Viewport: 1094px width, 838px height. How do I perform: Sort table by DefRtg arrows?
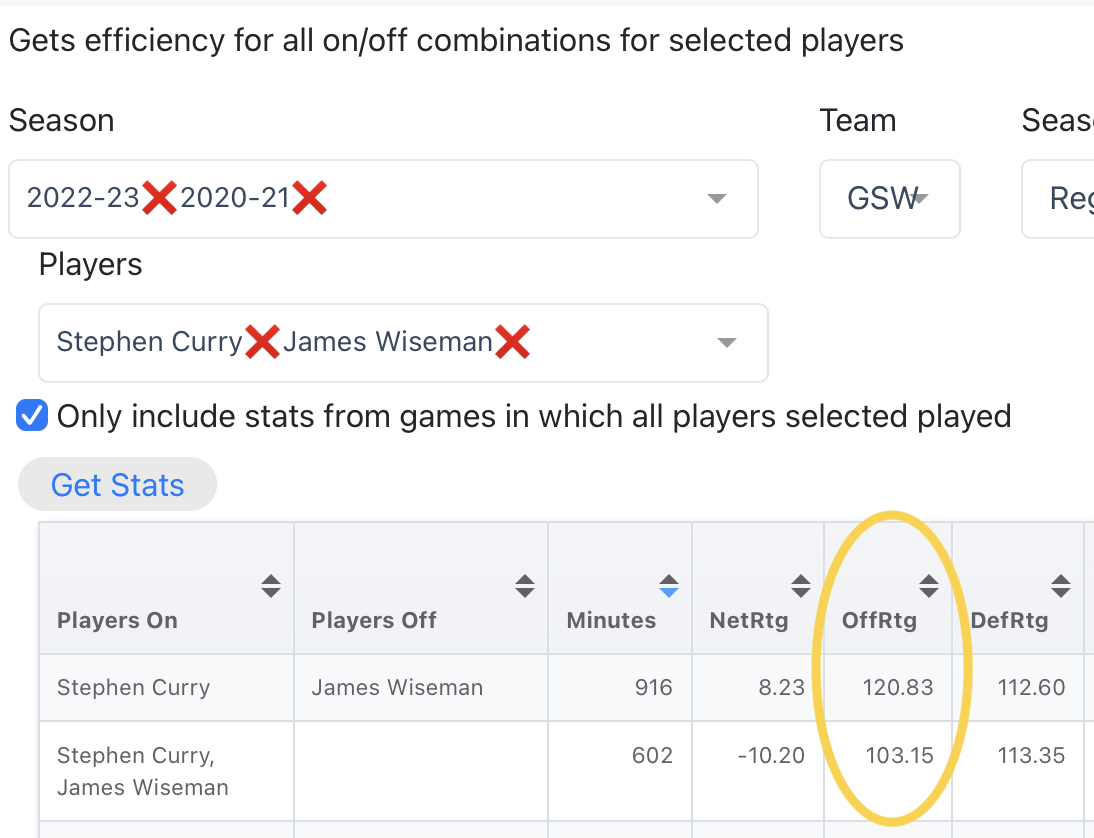click(1061, 586)
